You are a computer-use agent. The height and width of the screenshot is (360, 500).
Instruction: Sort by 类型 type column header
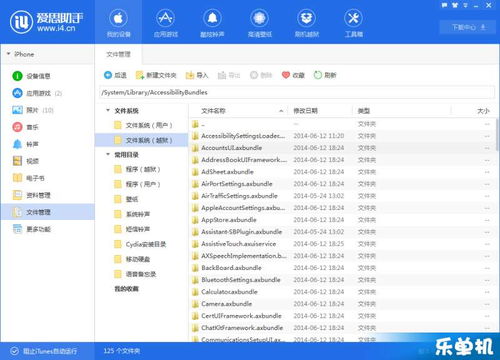click(402, 111)
